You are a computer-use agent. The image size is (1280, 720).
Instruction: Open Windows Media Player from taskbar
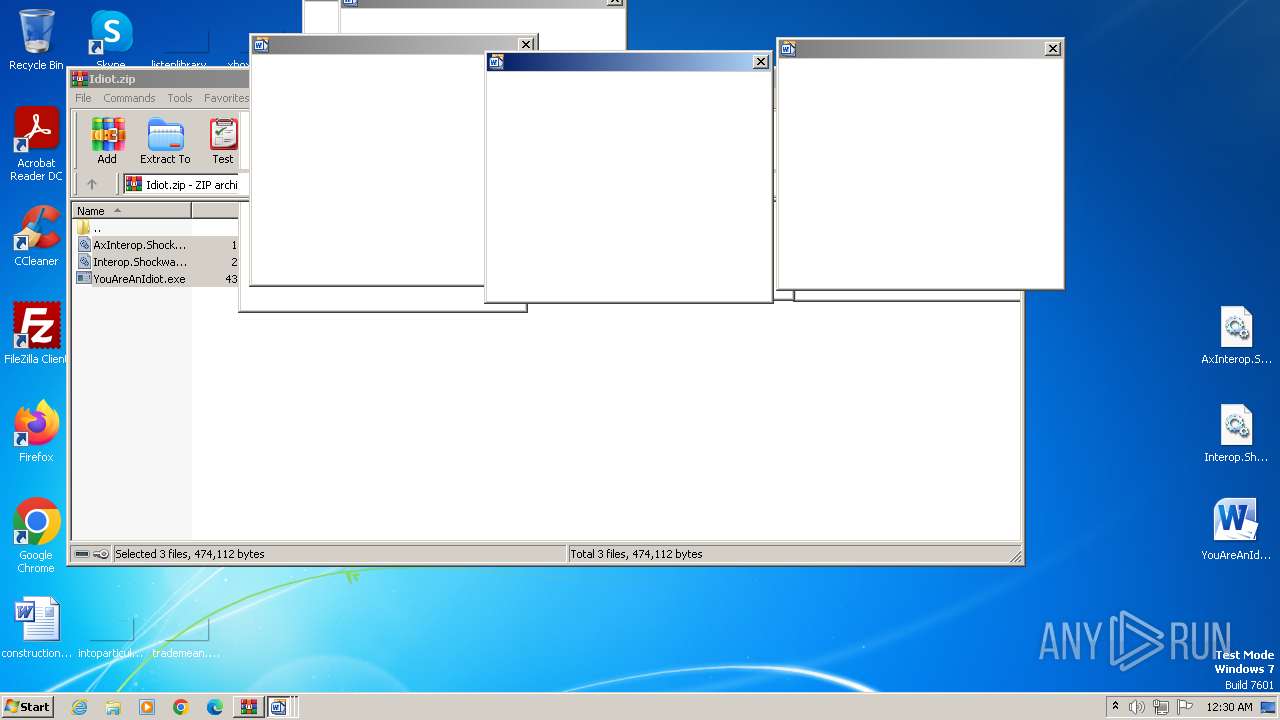(147, 707)
